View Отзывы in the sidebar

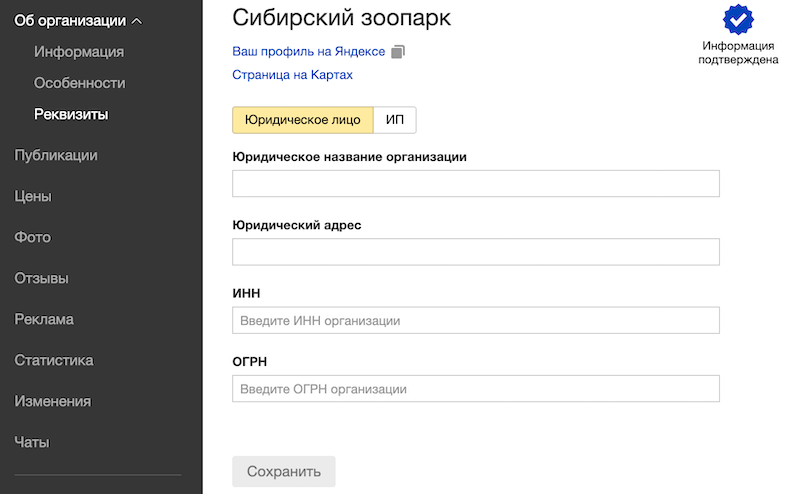coord(42,278)
